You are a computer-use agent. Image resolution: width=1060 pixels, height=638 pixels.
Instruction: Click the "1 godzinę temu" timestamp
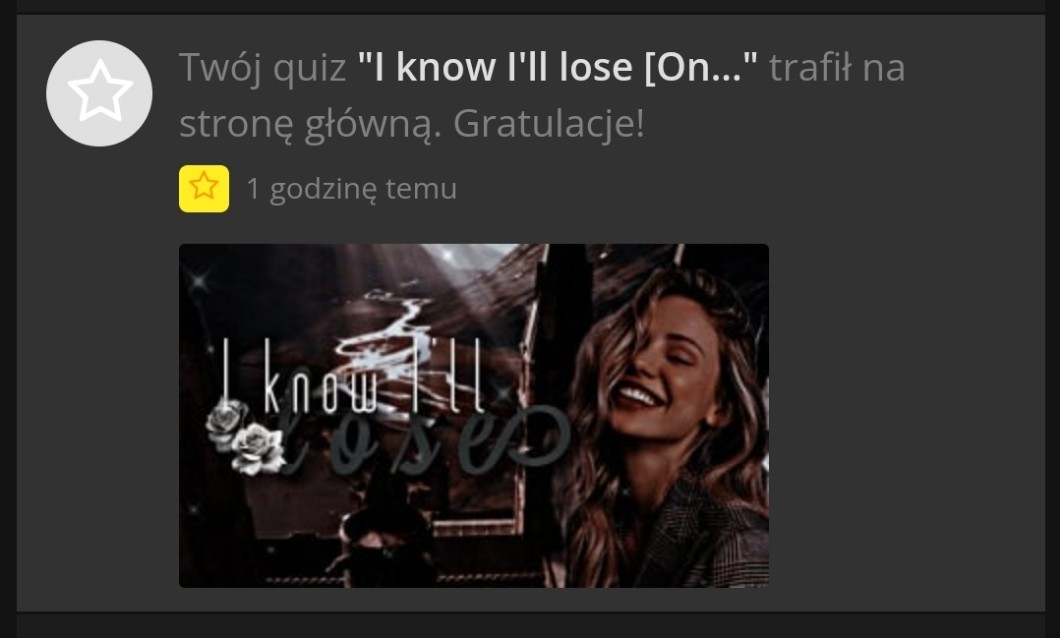pyautogui.click(x=352, y=189)
